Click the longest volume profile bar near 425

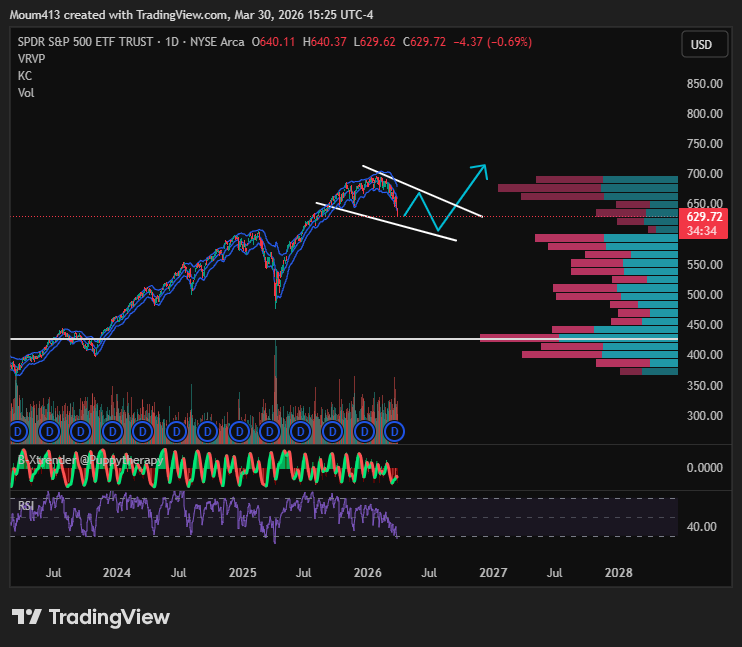click(579, 338)
